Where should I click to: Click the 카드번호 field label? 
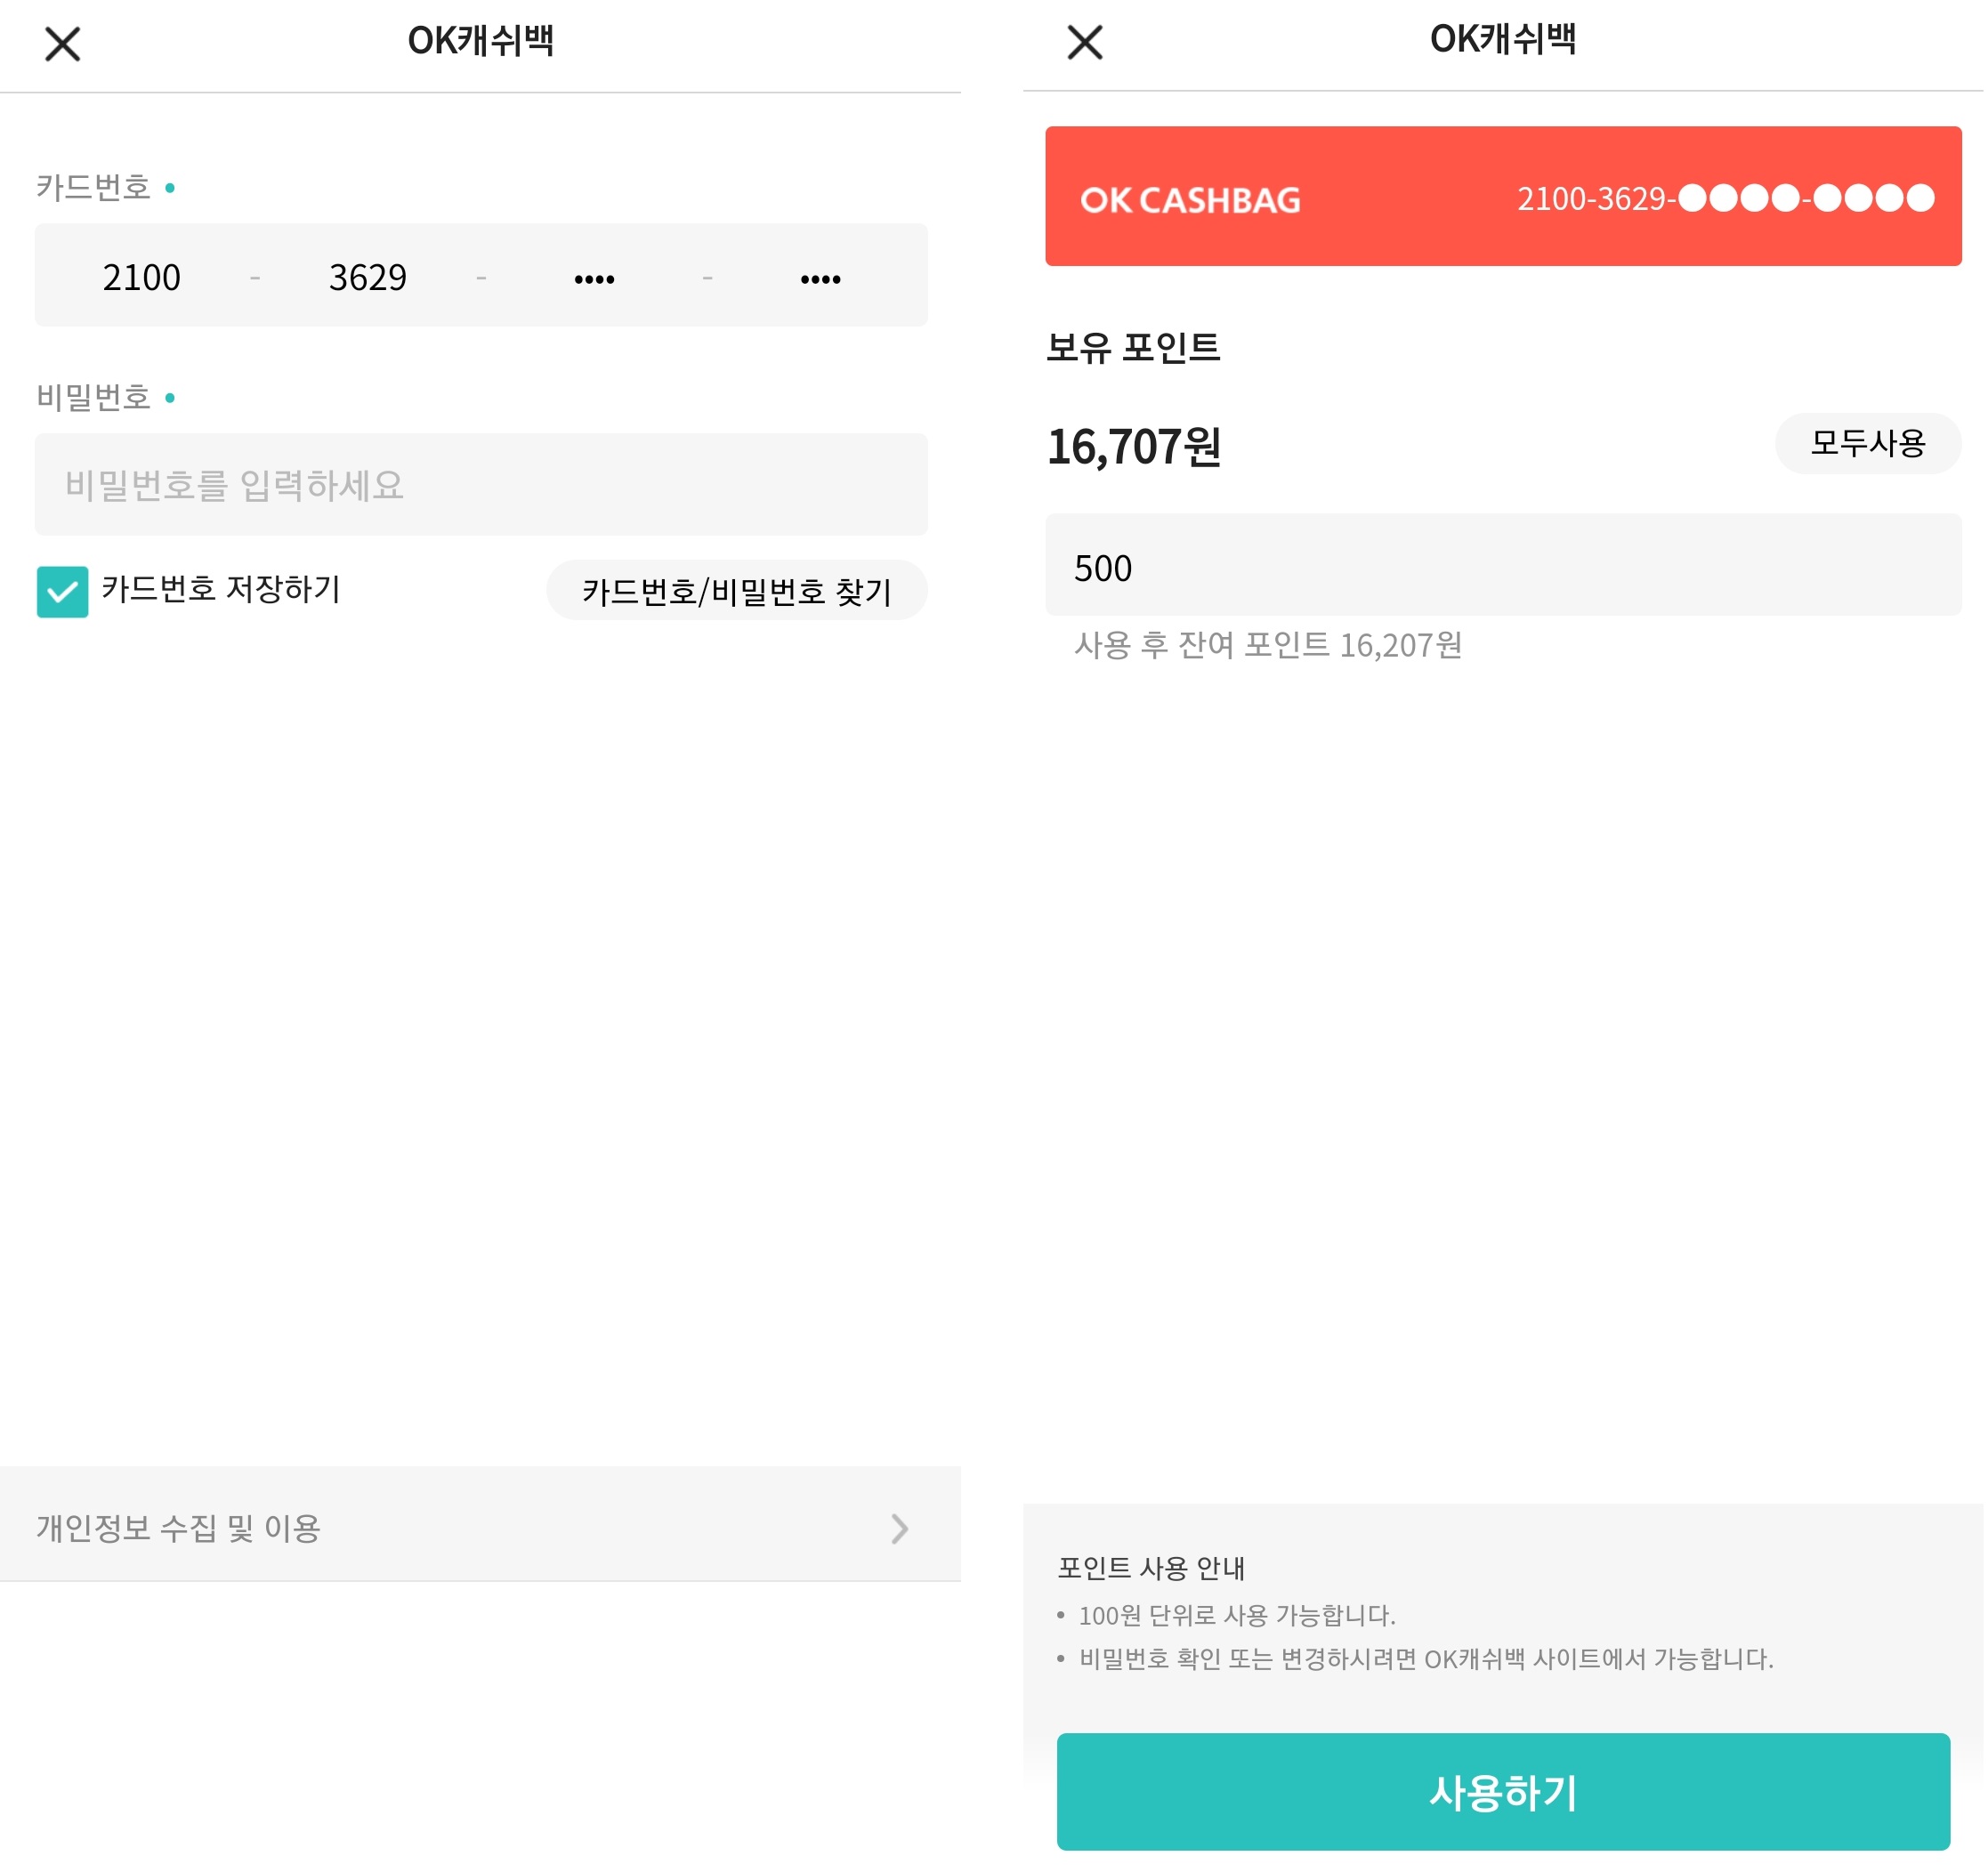click(x=94, y=187)
